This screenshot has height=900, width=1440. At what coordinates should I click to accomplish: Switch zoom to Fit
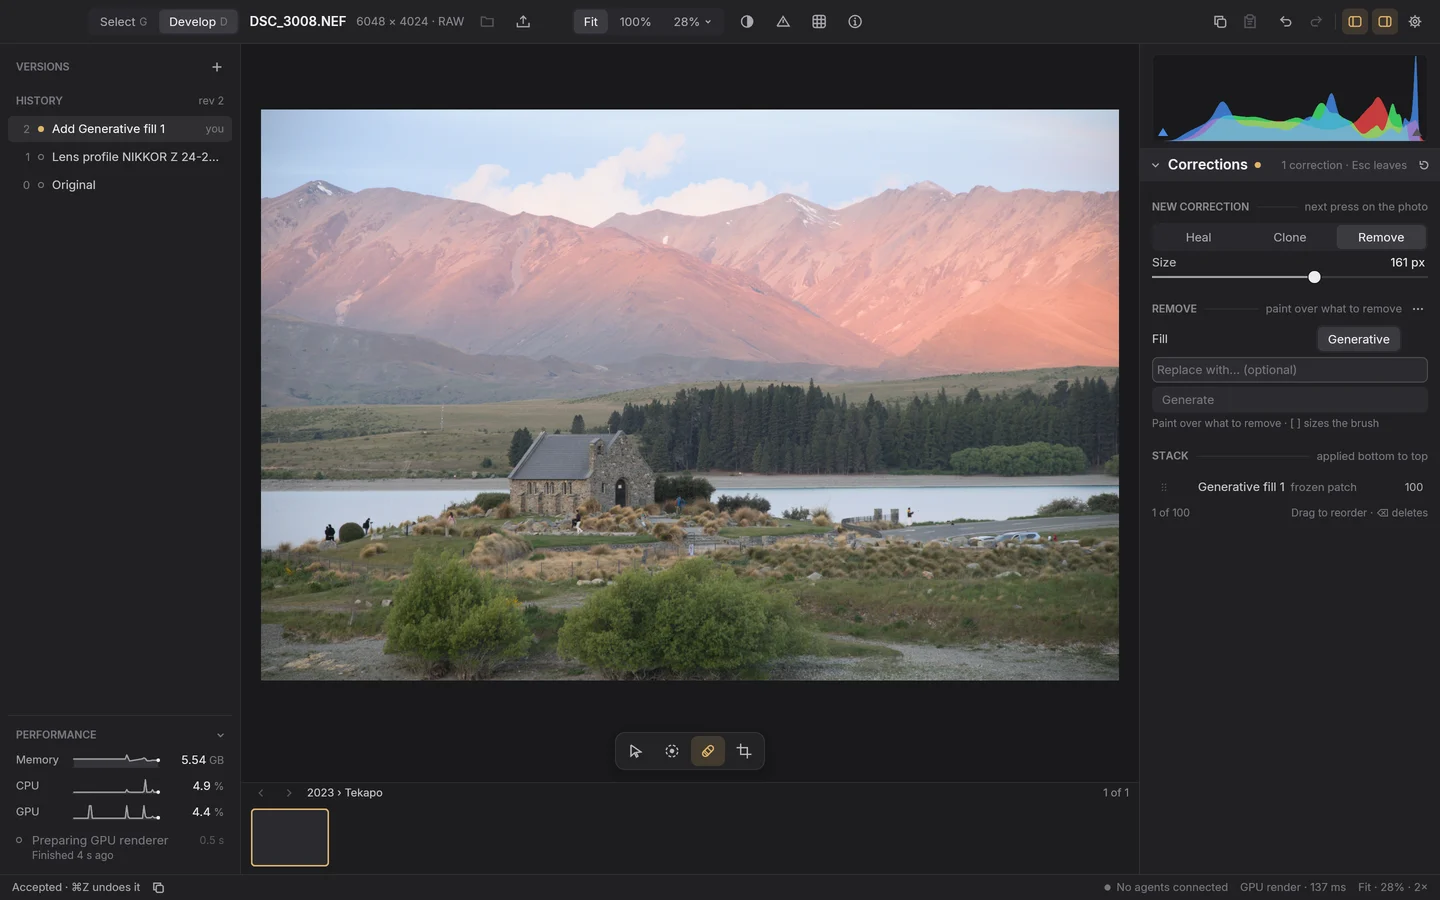[591, 22]
